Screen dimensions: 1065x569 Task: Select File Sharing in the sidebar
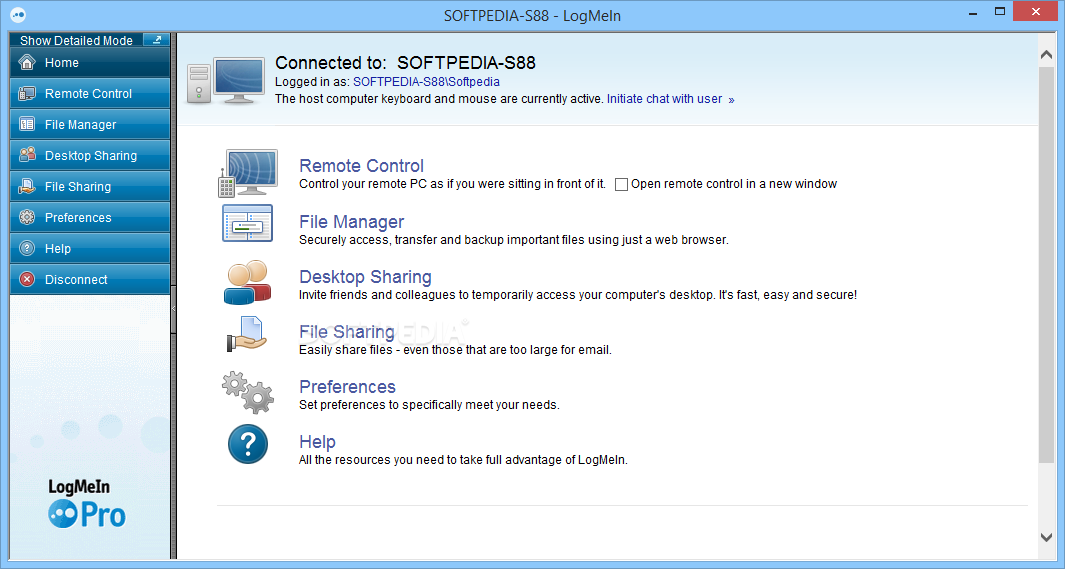(90, 187)
